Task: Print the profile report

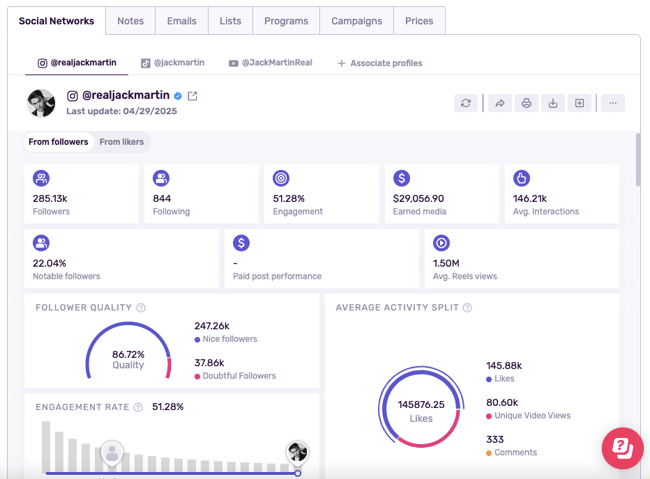Action: click(526, 103)
